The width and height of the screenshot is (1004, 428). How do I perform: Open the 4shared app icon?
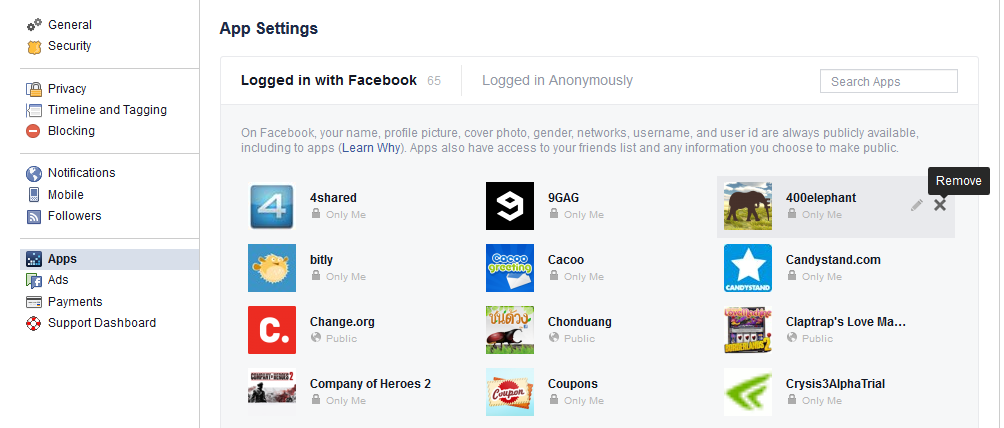(271, 206)
